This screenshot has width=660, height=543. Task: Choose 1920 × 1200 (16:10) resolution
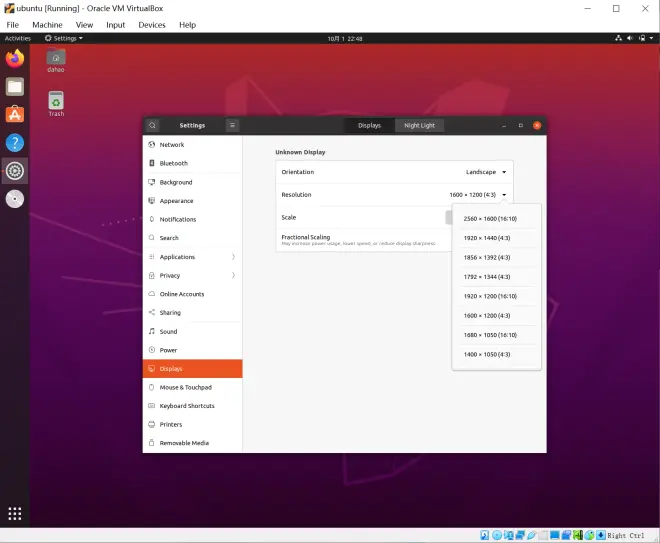497,296
